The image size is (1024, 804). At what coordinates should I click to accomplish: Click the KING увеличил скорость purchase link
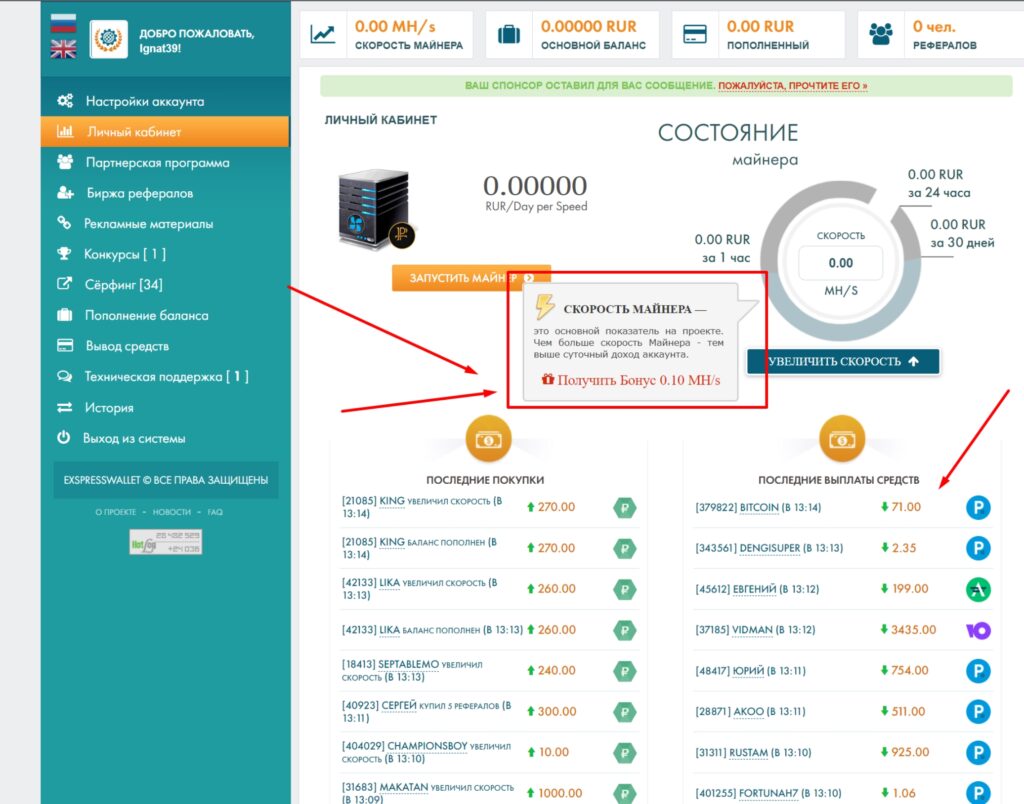click(x=392, y=501)
